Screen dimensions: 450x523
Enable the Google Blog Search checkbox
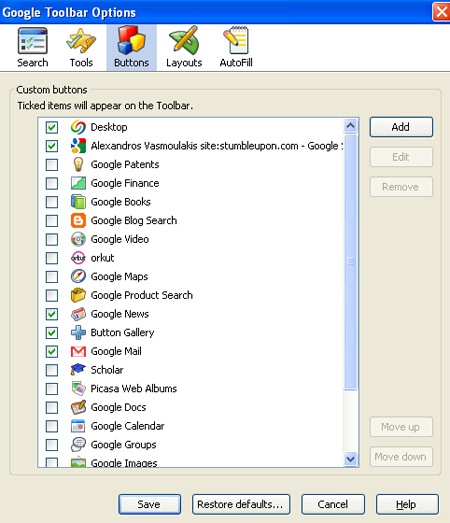pos(52,220)
